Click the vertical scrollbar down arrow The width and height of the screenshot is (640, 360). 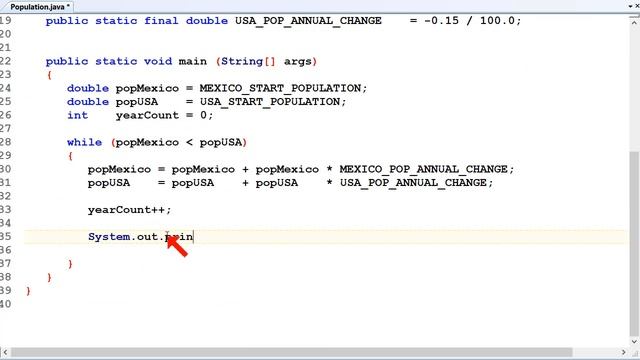tap(634, 342)
